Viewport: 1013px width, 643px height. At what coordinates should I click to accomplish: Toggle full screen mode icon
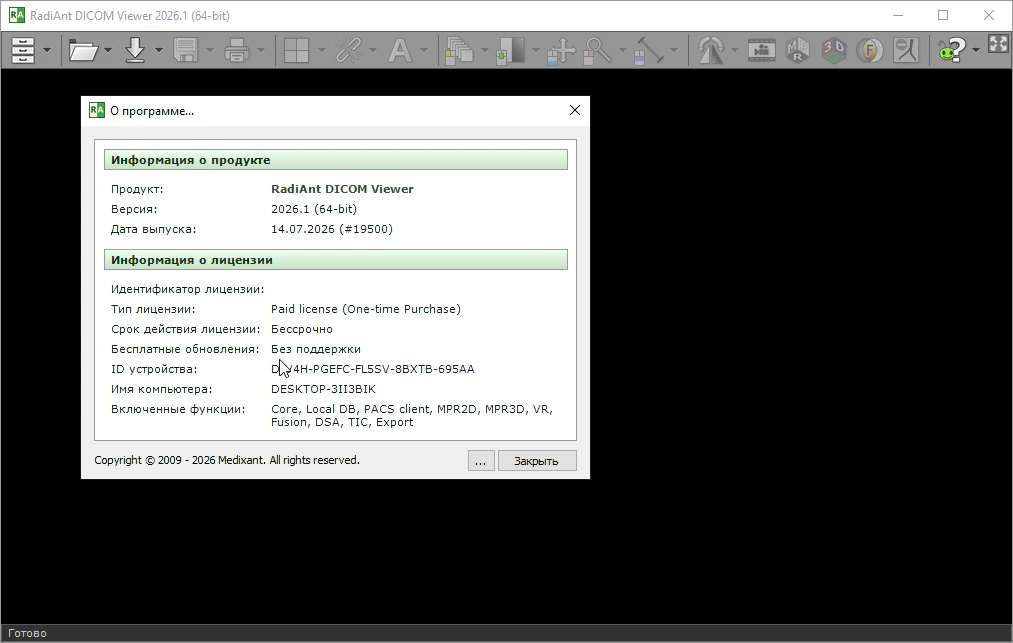pyautogui.click(x=998, y=44)
